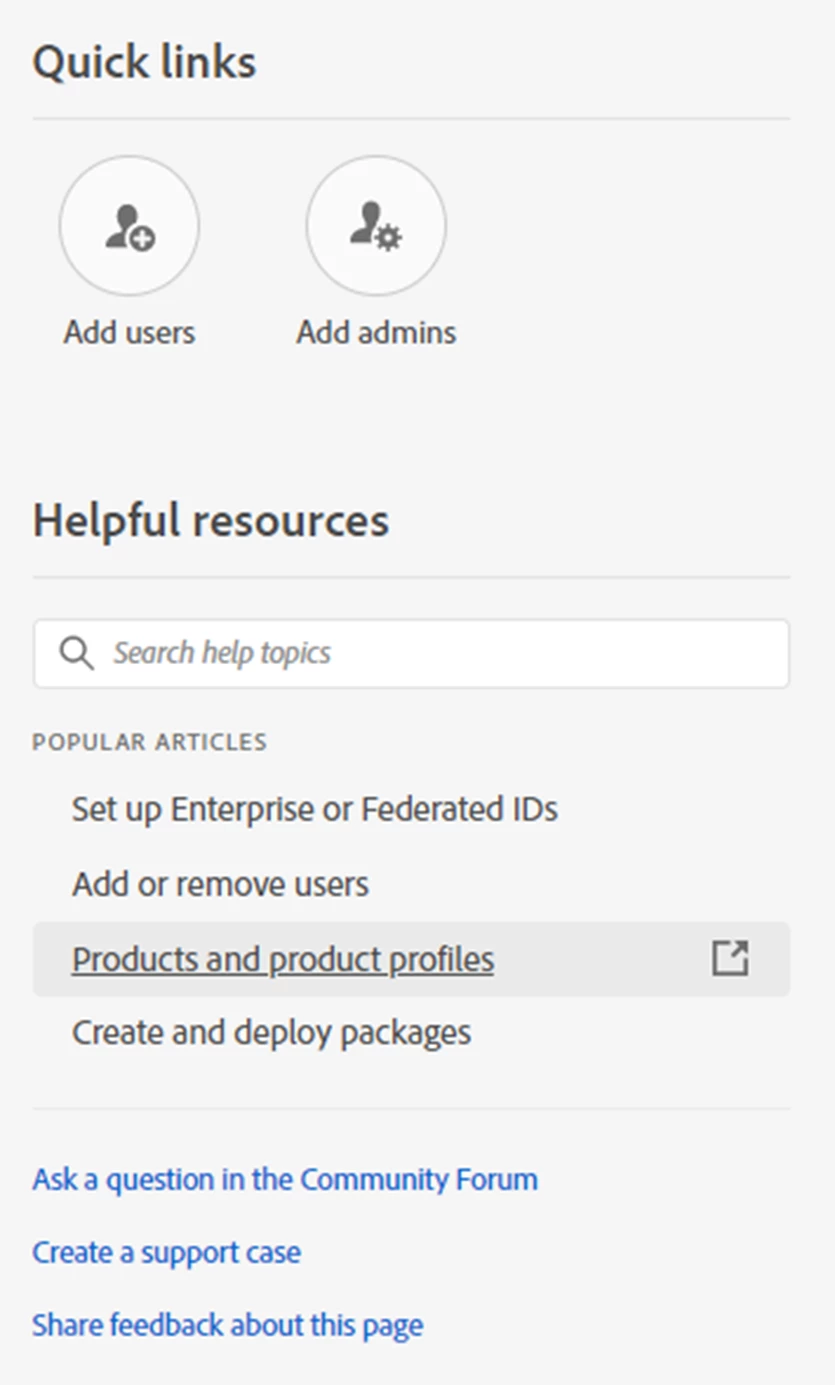
Task: Ask a question in the Community Forum
Action: click(285, 1179)
